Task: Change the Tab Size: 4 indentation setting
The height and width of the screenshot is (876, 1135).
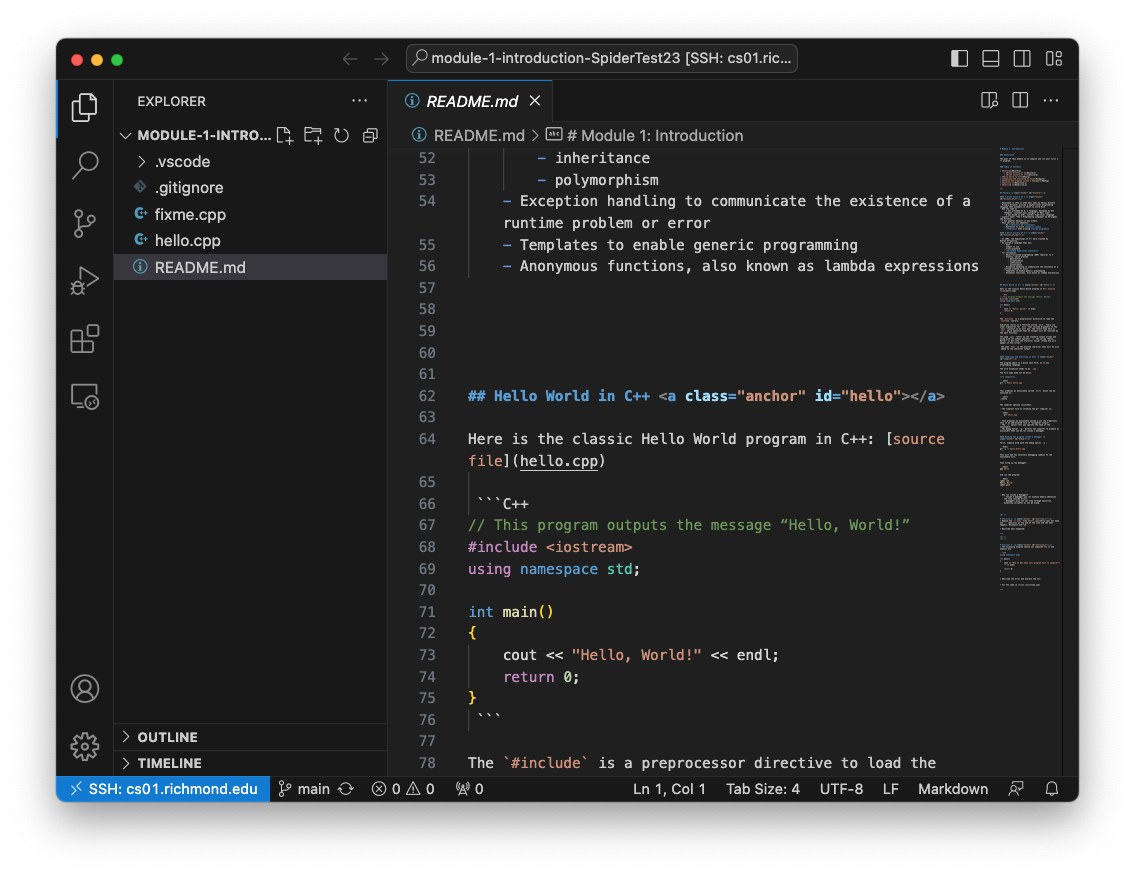Action: [763, 789]
